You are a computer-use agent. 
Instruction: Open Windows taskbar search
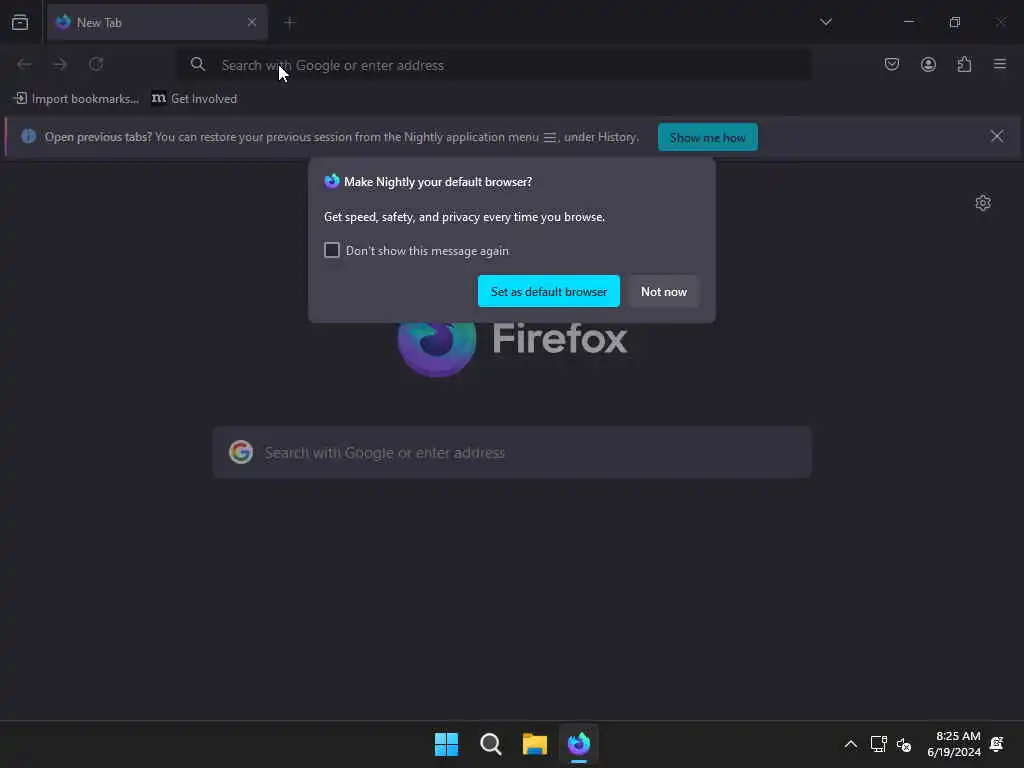click(x=490, y=744)
